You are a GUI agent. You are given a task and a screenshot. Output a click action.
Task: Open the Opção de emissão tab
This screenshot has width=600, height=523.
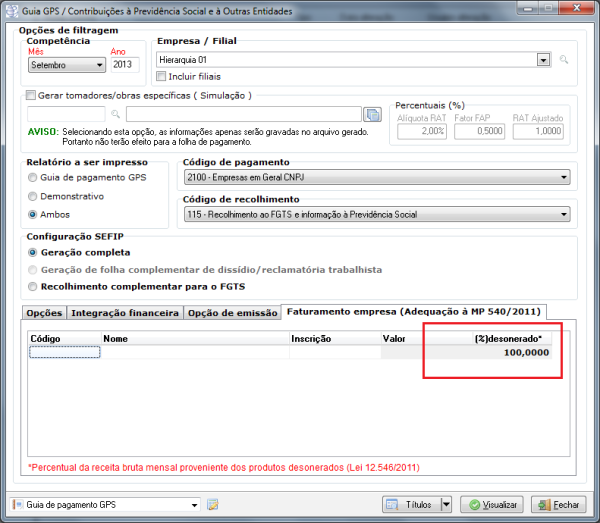point(233,313)
